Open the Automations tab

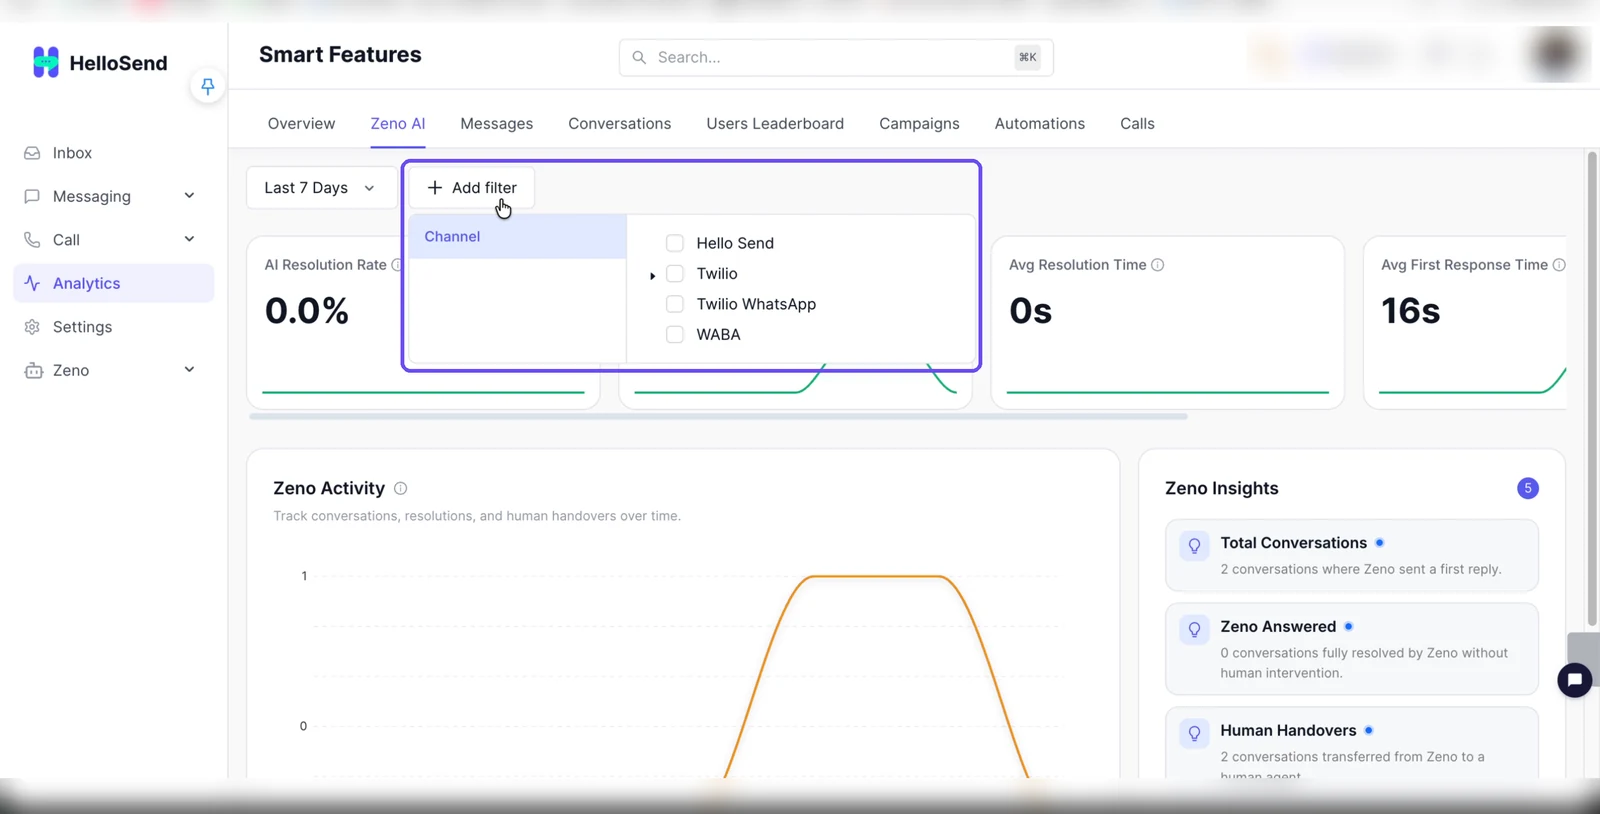point(1039,124)
